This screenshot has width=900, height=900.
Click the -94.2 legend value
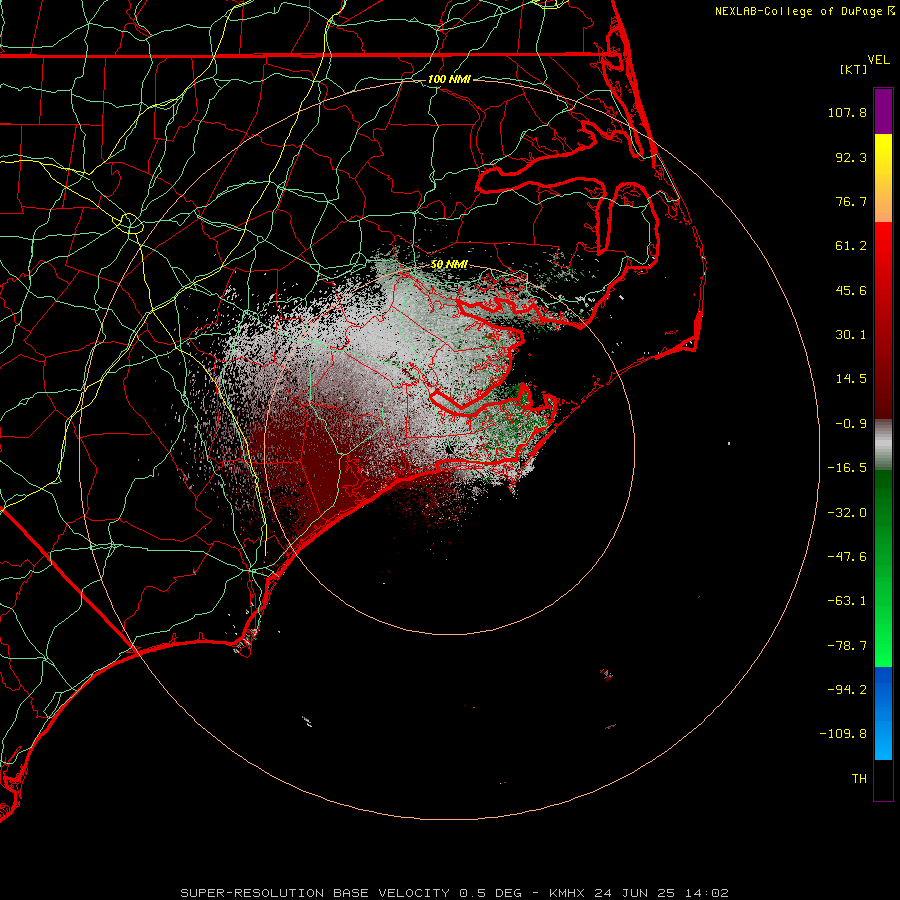coord(847,689)
